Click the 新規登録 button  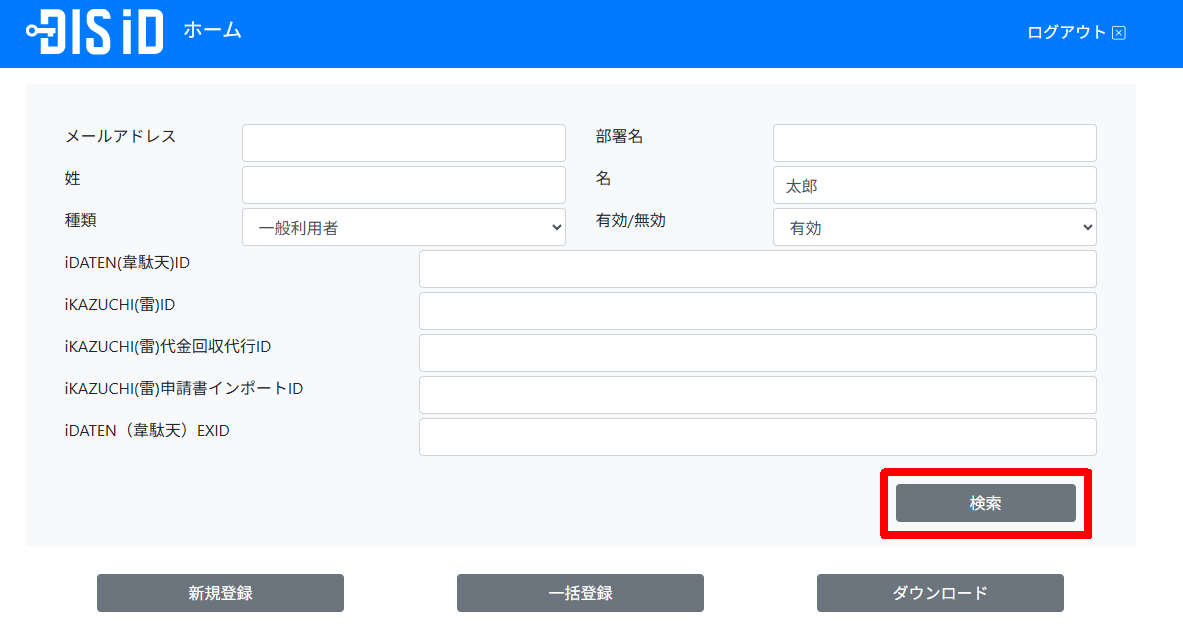tap(220, 593)
